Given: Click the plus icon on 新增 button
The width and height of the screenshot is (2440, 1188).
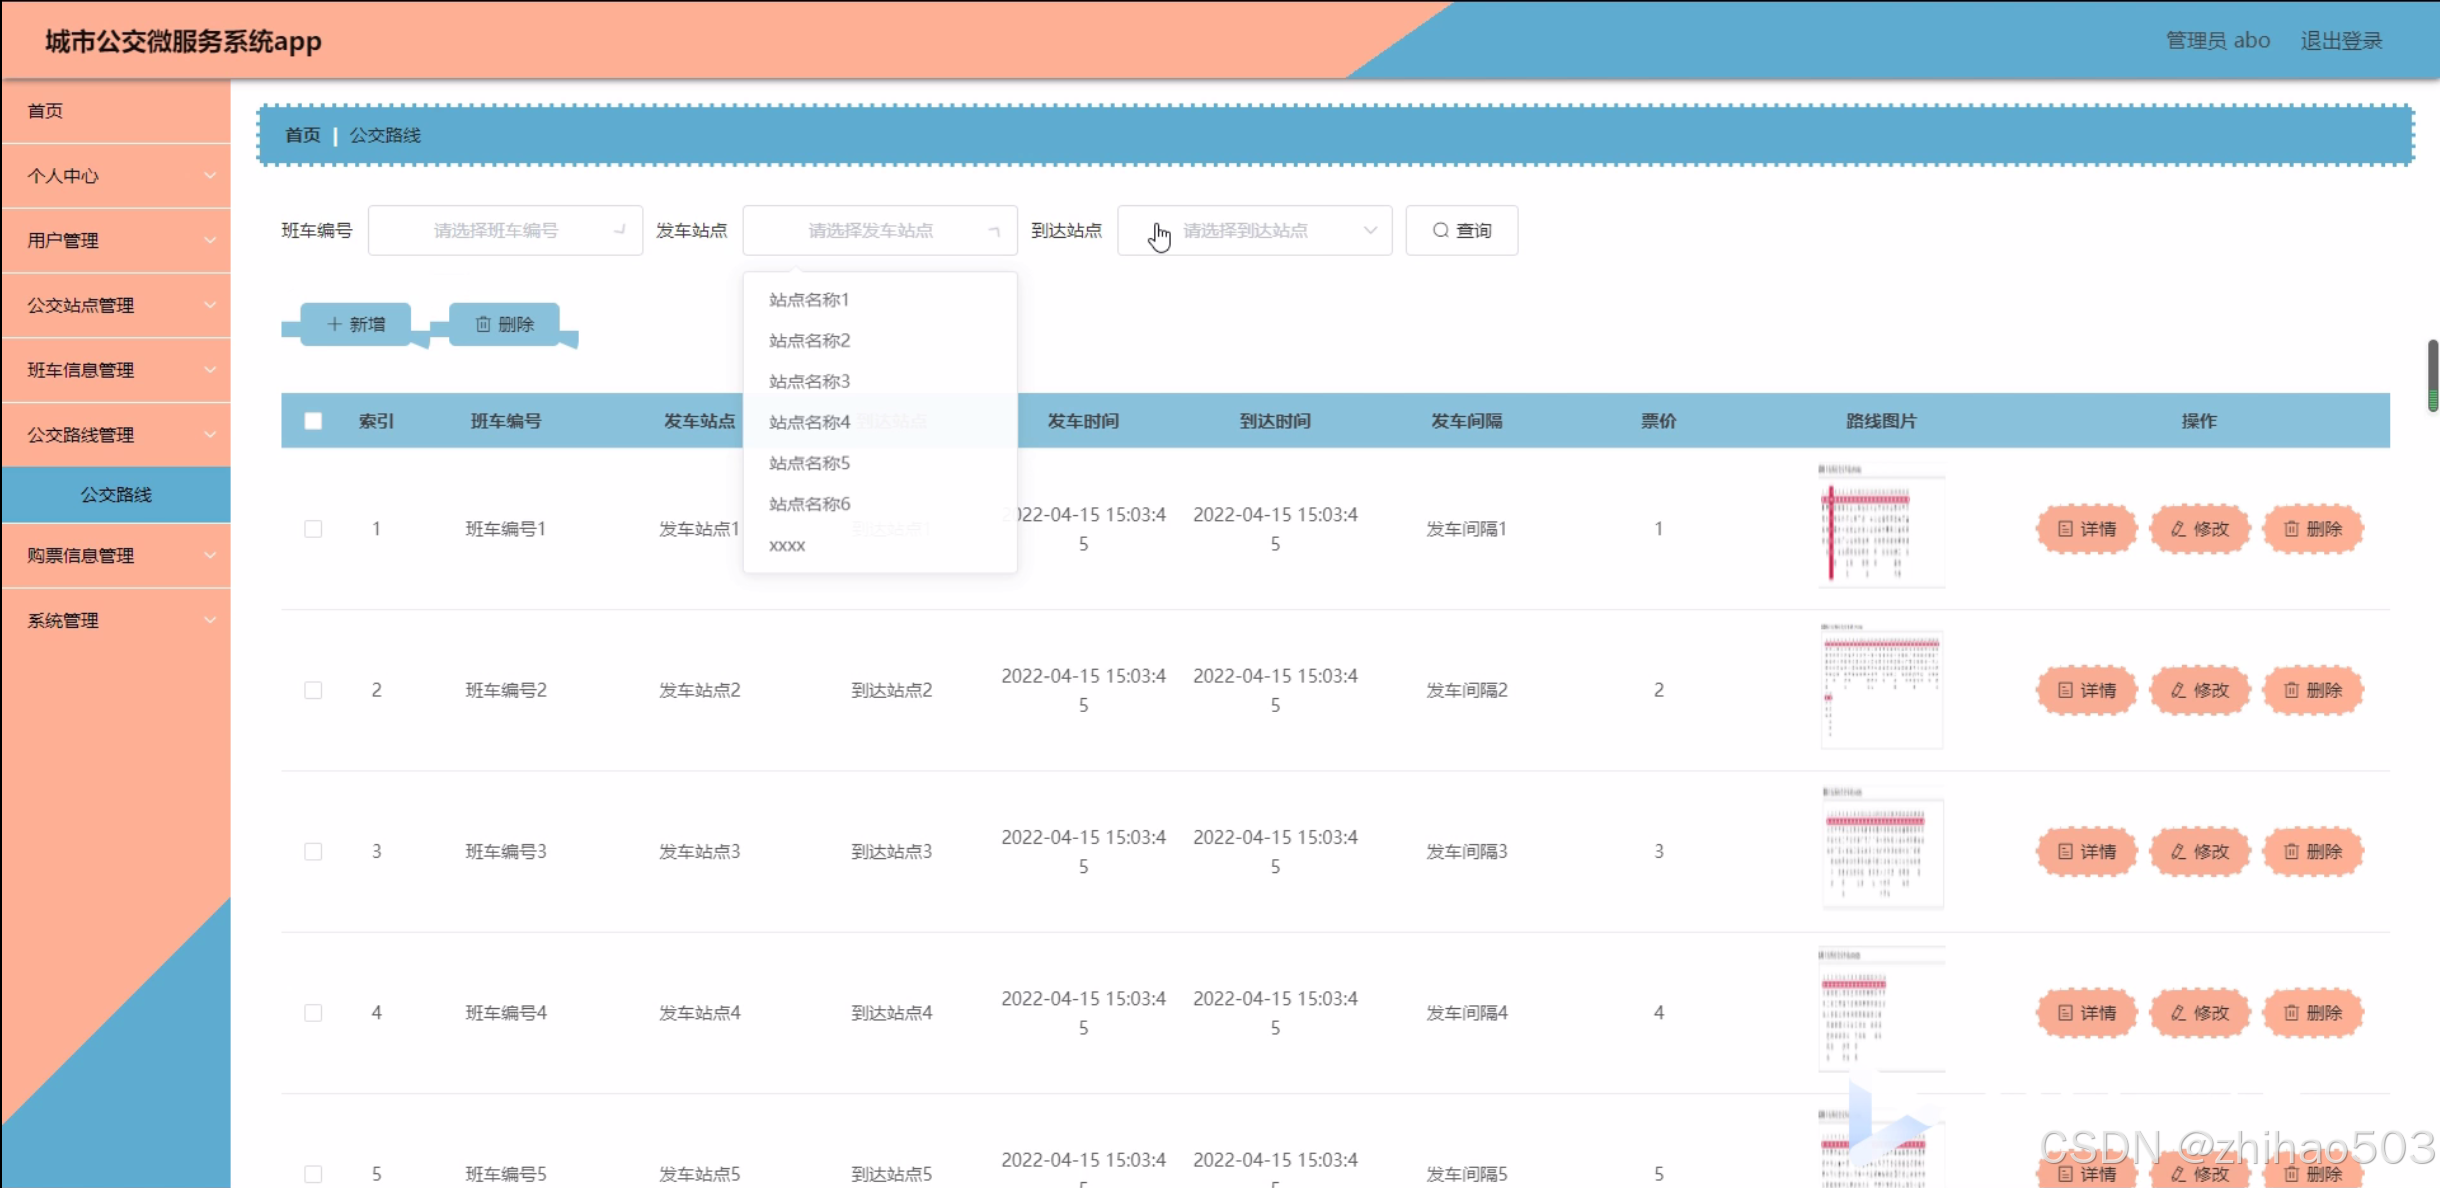Looking at the screenshot, I should coord(335,324).
